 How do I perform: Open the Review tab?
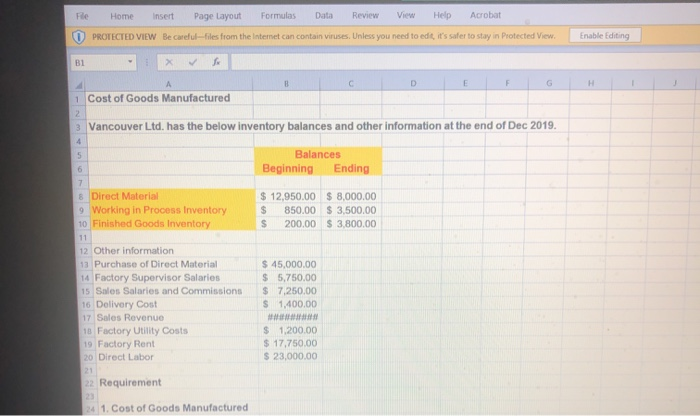coord(365,15)
